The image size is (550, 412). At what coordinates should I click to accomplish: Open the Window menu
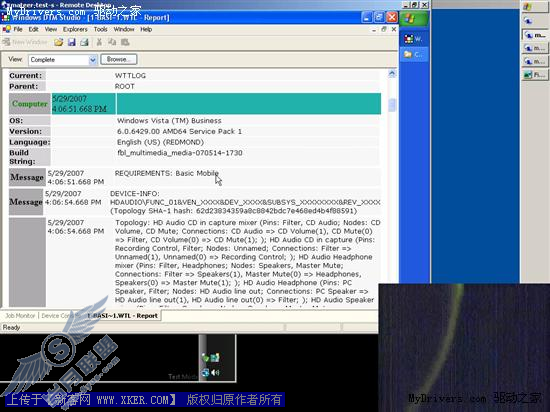coord(124,29)
